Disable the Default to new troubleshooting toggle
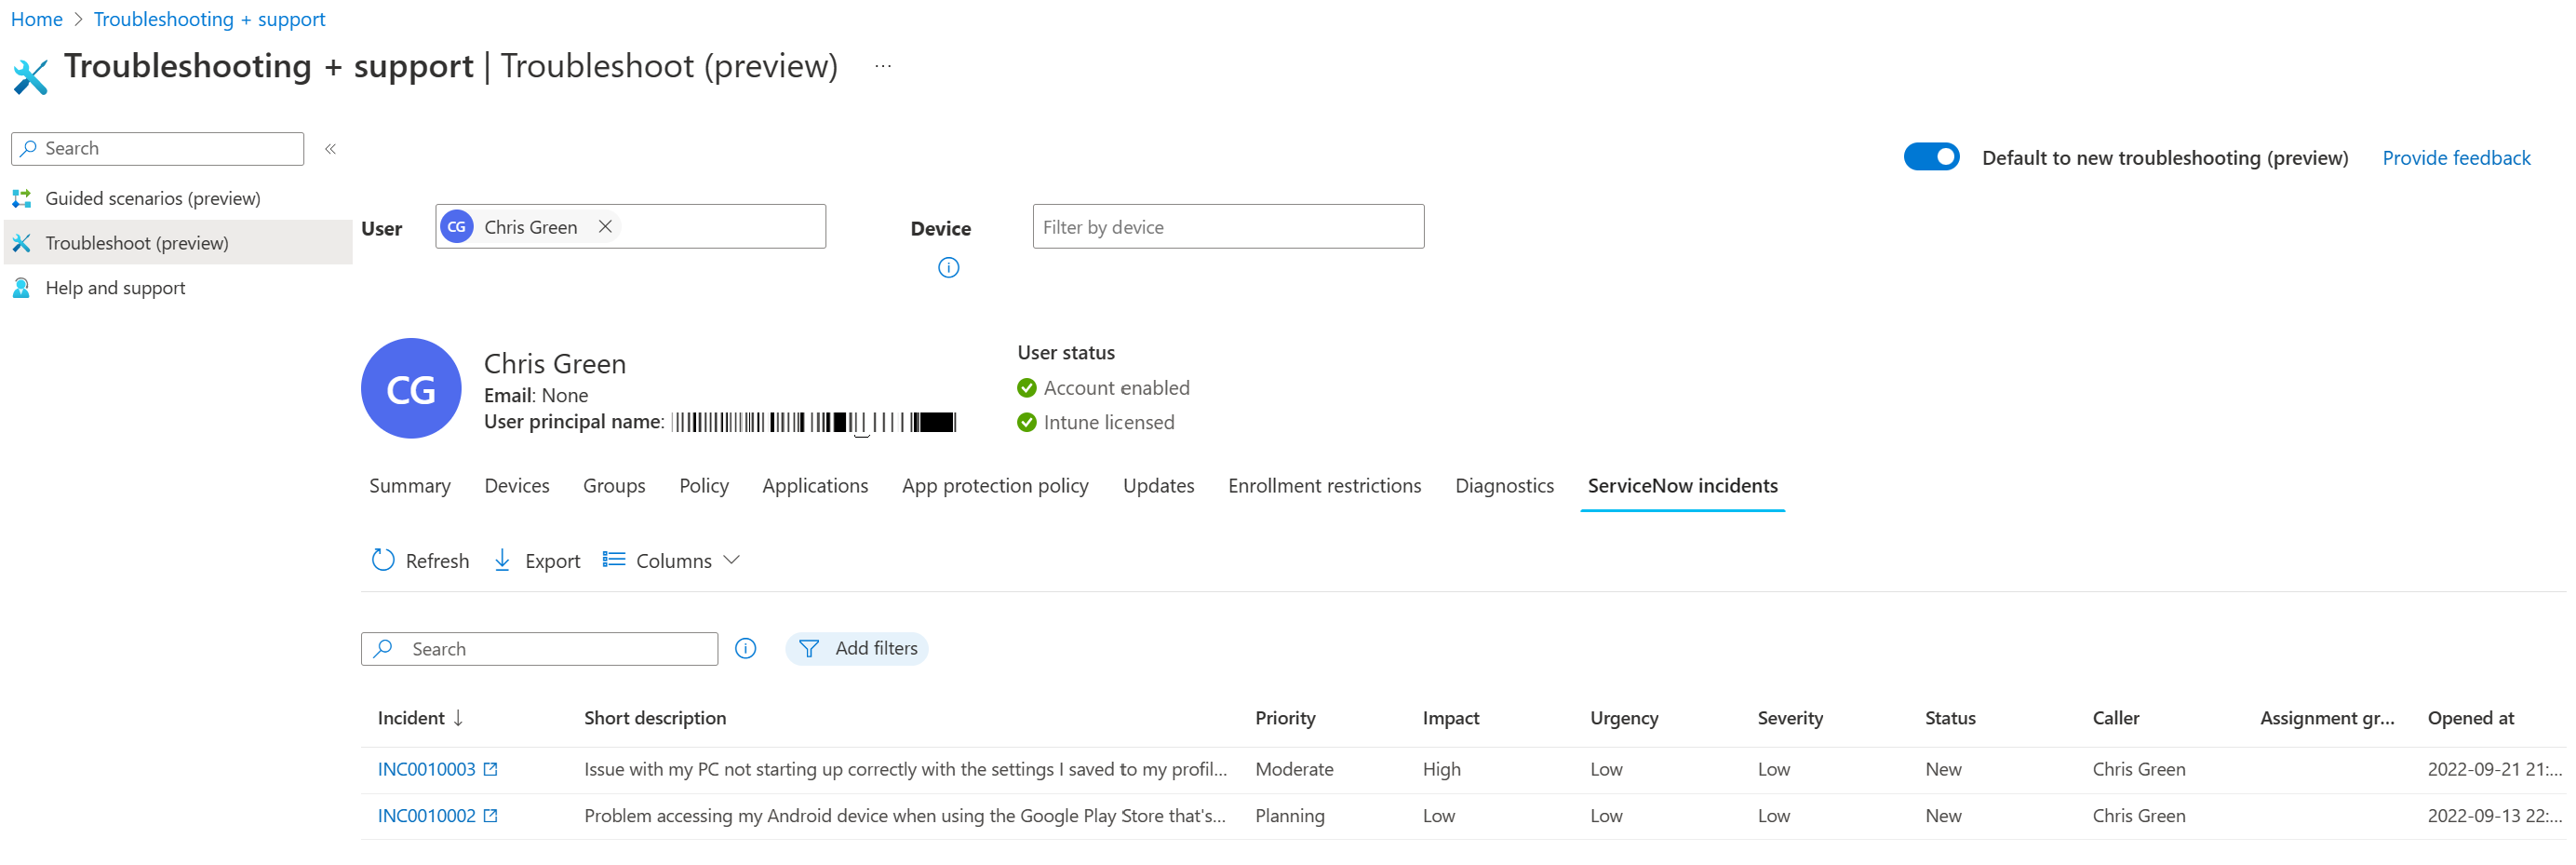Screen dimensions: 2576x865 tap(1931, 156)
